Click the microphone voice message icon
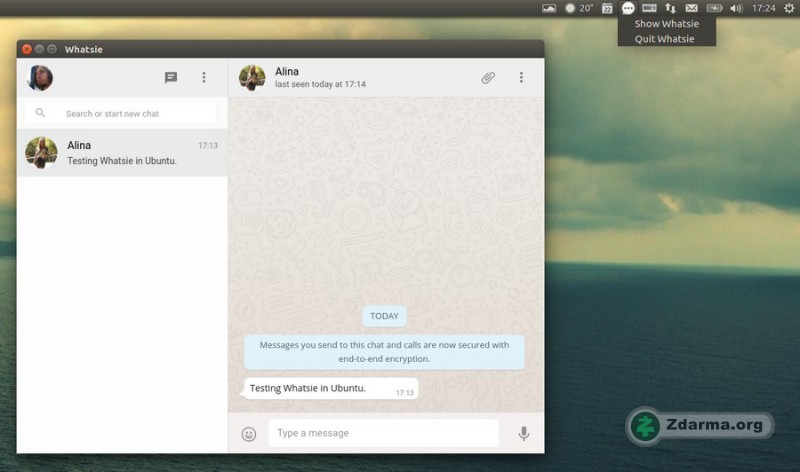Viewport: 800px width, 472px height. (x=523, y=433)
